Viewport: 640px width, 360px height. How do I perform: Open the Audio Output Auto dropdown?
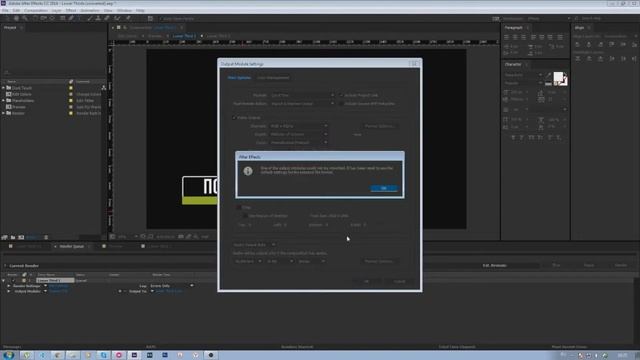[254, 244]
